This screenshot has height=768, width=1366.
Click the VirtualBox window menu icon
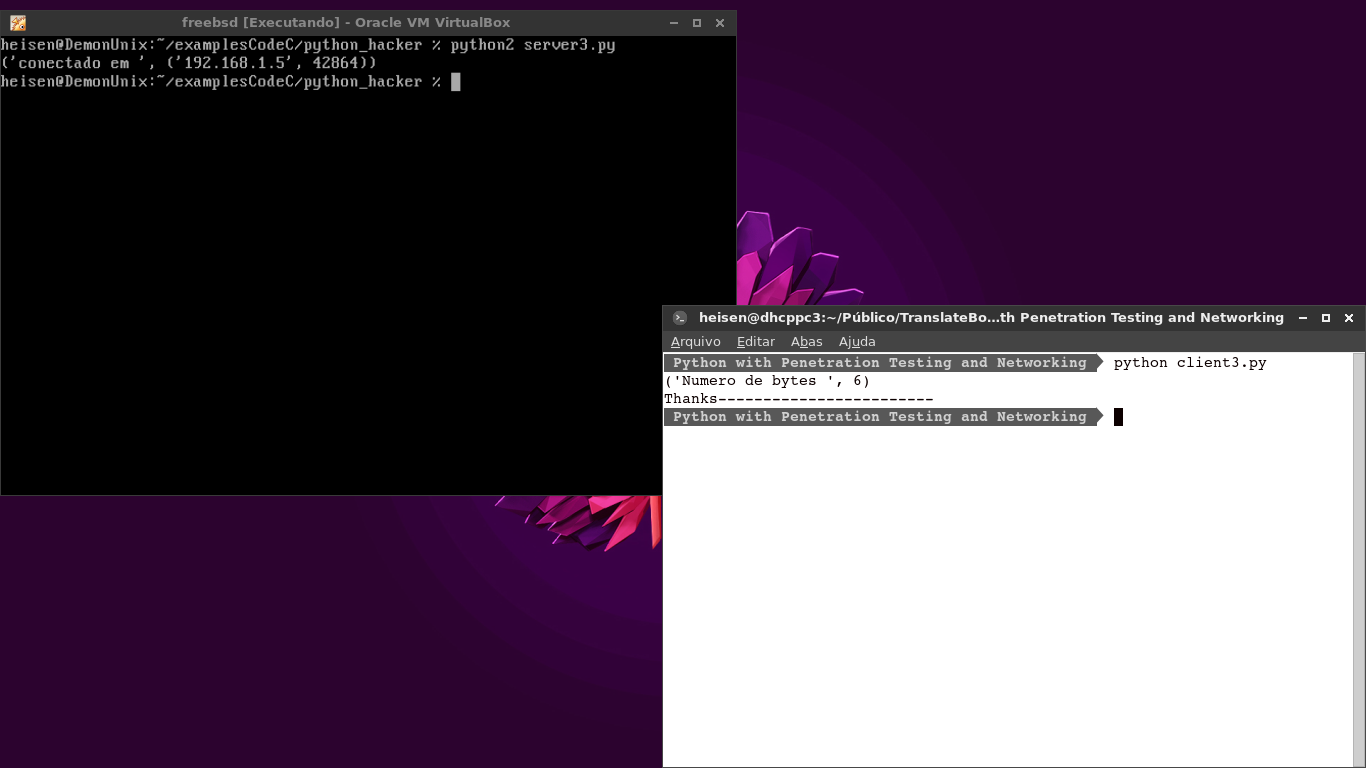pos(18,23)
